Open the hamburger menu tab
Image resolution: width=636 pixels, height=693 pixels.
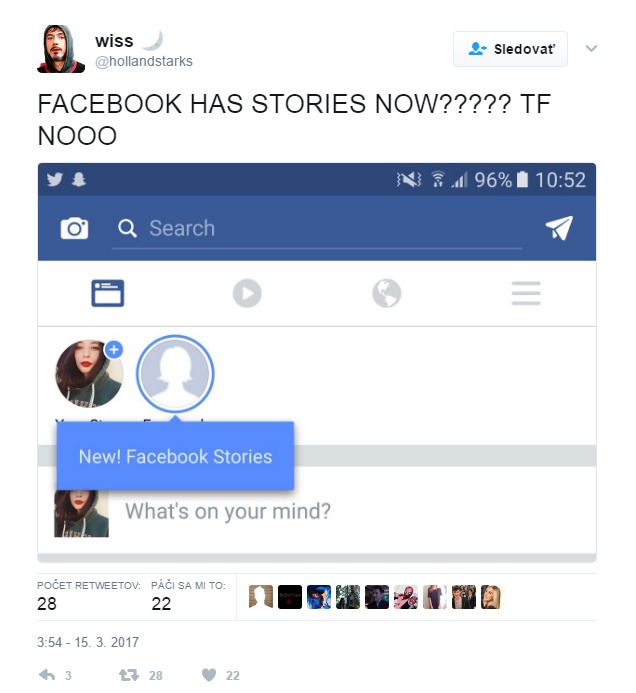(526, 293)
